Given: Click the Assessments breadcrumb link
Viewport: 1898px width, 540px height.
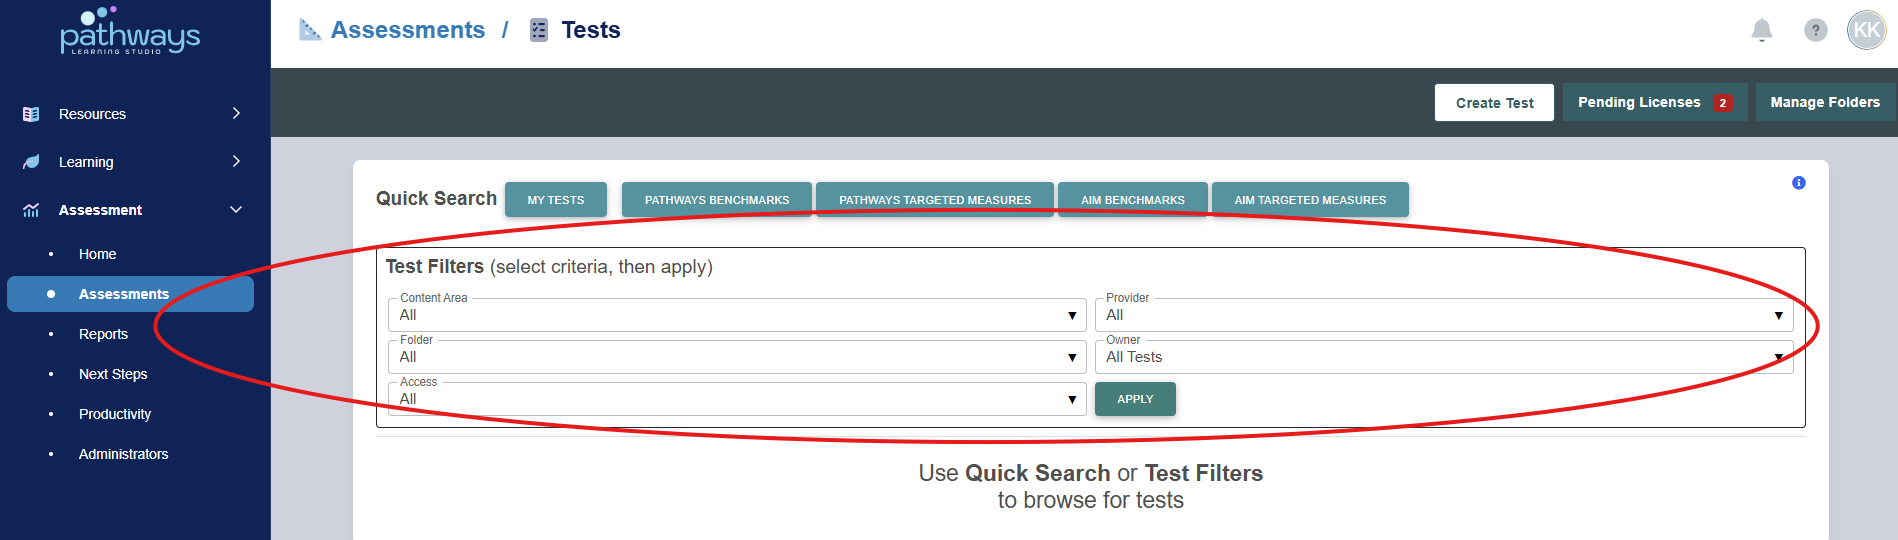Looking at the screenshot, I should 408,30.
